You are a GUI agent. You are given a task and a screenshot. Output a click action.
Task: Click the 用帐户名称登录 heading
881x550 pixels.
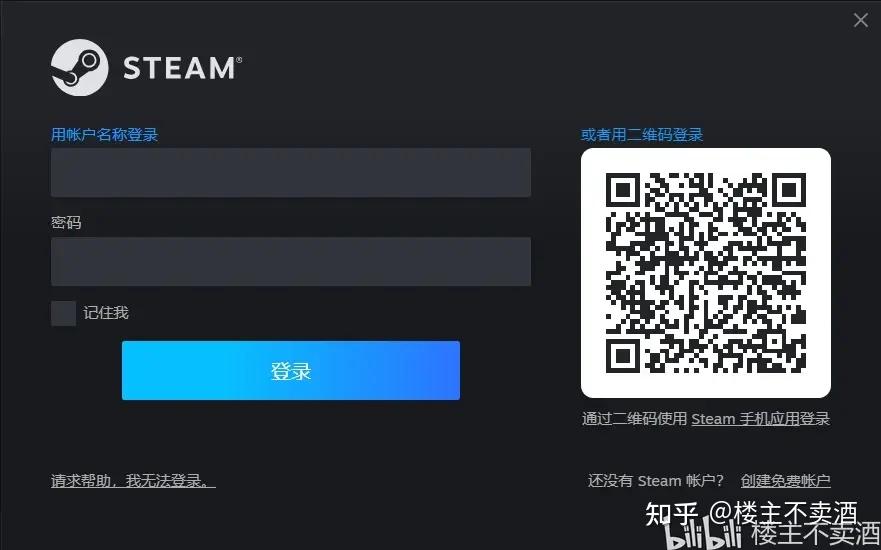click(x=105, y=135)
